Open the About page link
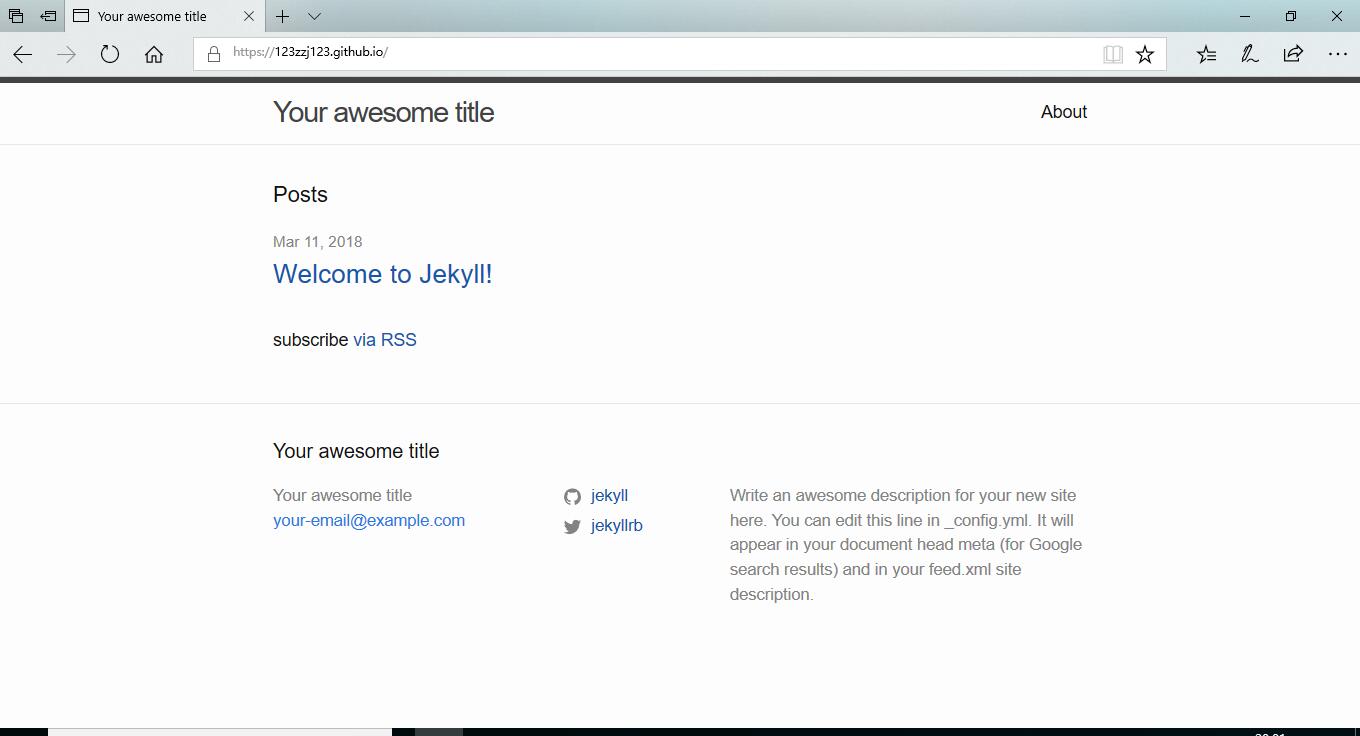 [x=1063, y=112]
